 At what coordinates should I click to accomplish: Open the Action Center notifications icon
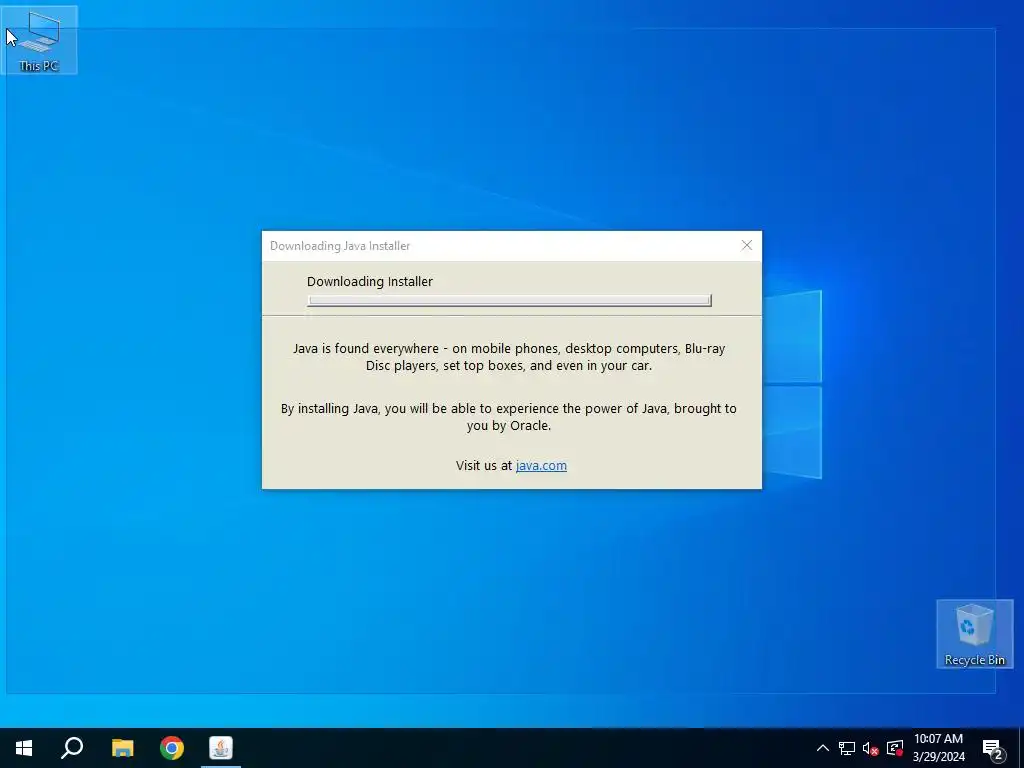coord(993,748)
